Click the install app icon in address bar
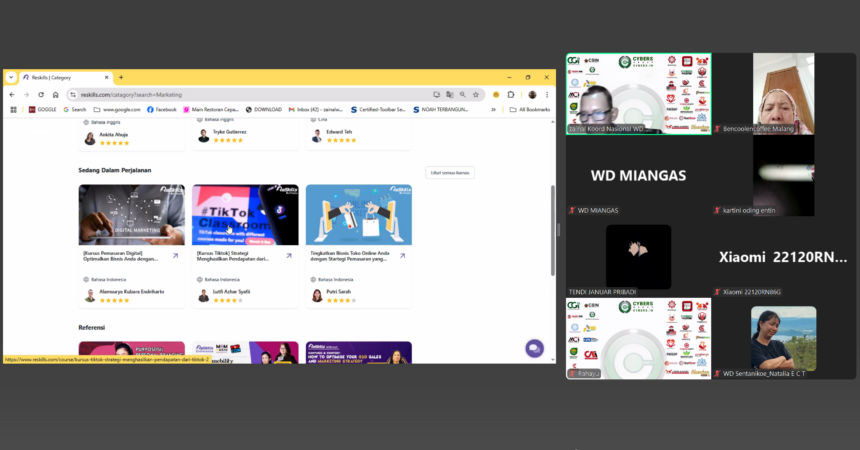The width and height of the screenshot is (860, 450). (x=437, y=94)
